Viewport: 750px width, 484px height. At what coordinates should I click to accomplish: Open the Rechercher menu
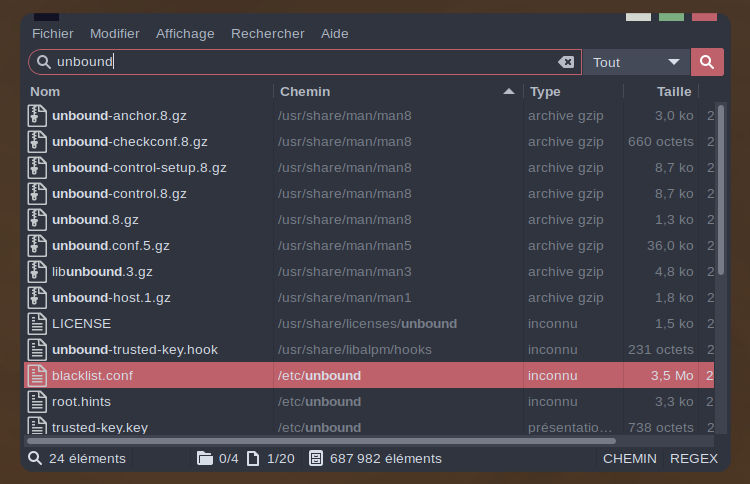point(267,33)
